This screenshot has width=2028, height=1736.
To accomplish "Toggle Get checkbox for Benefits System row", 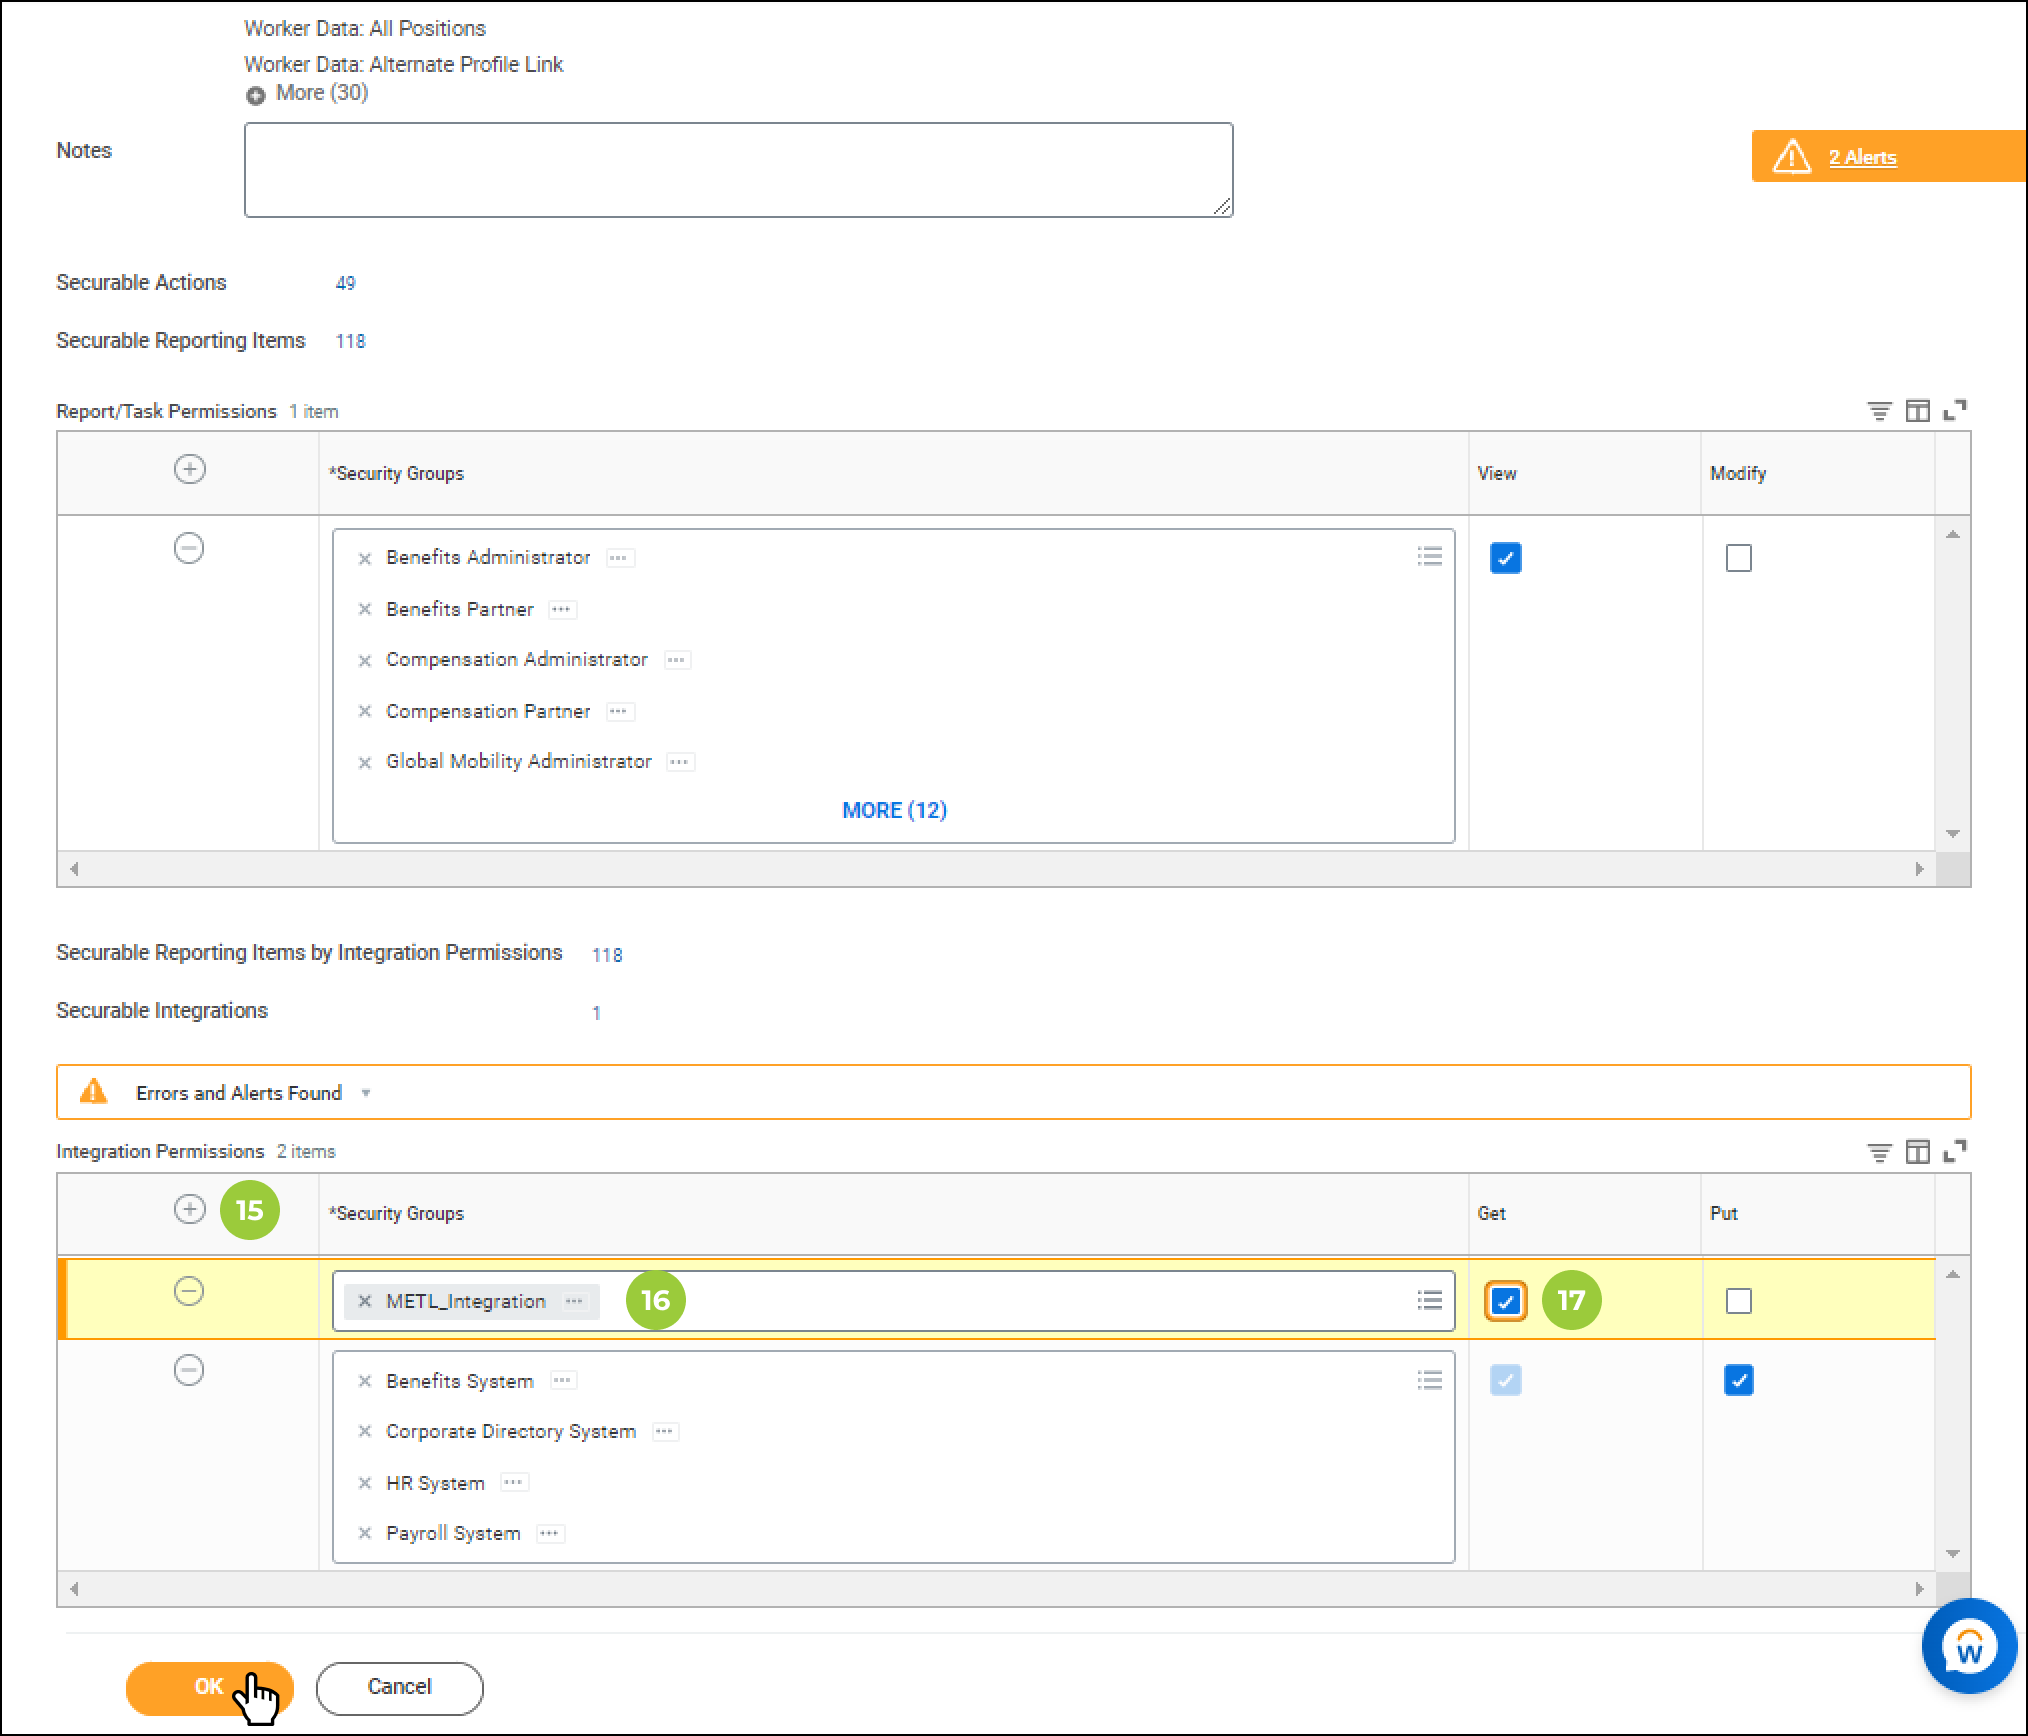I will (x=1505, y=1380).
